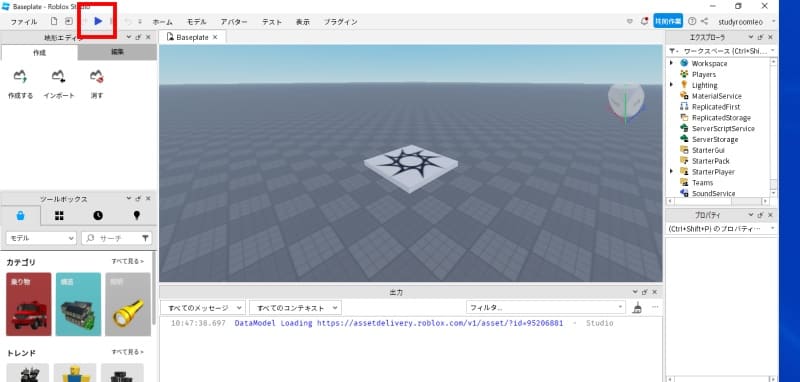
Task: Clear the output with the broom icon
Action: [637, 308]
